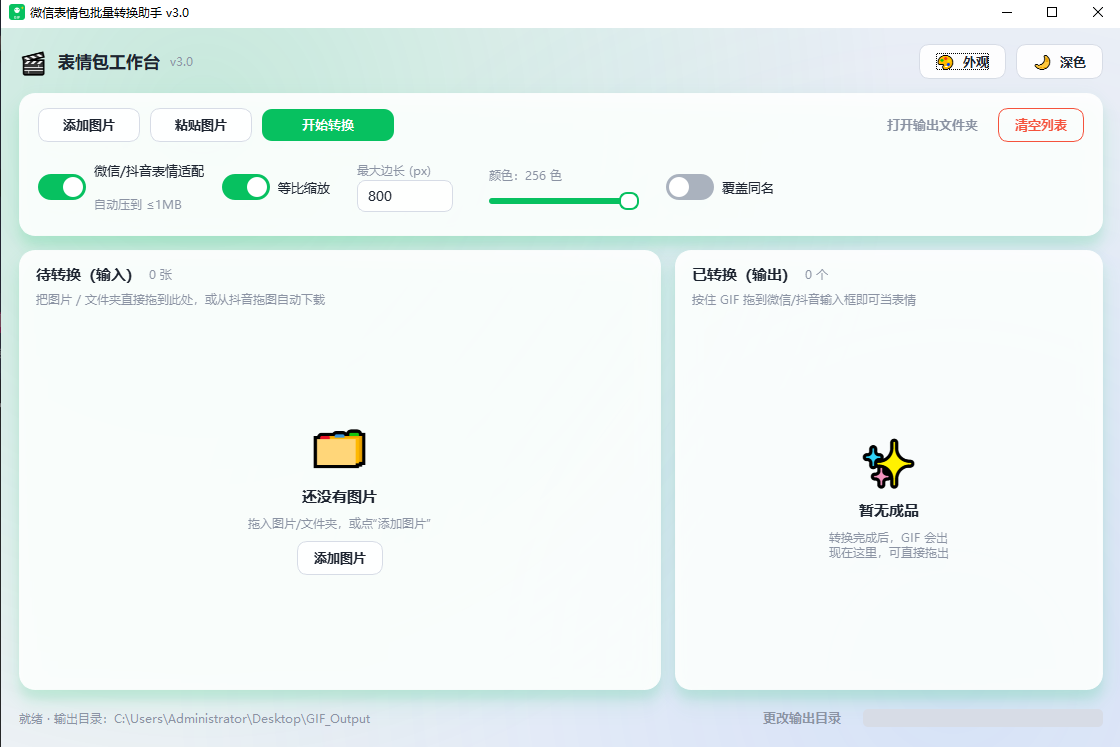Click the moon icon for 深色 mode
The height and width of the screenshot is (747, 1120).
[x=1042, y=62]
